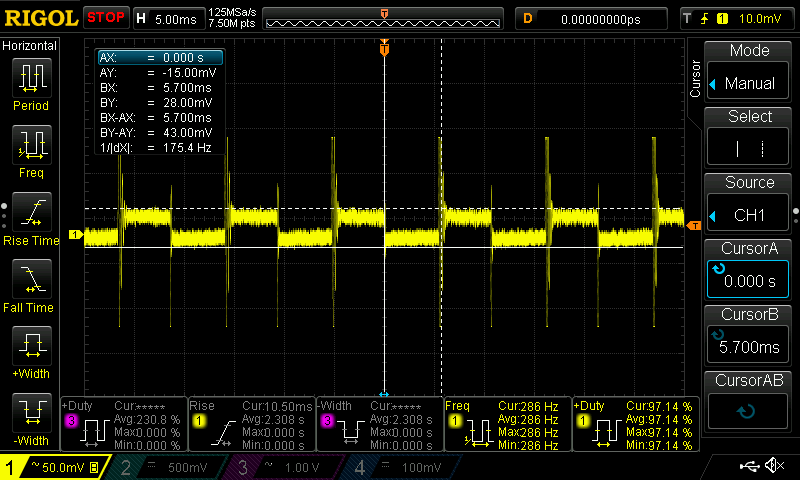Click the 7.50M pts memory depth text
Viewport: 800px width, 480px height.
tap(232, 23)
